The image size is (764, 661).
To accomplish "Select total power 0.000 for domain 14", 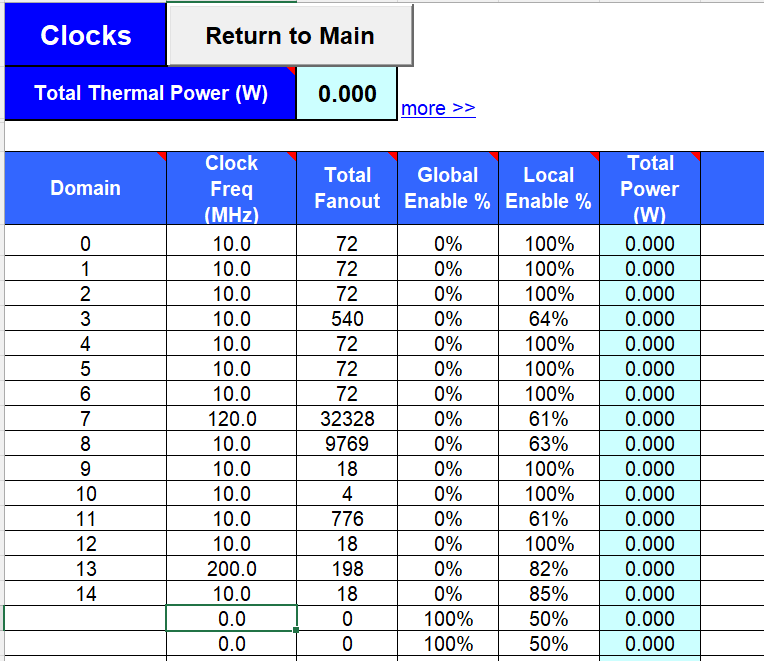I will [x=650, y=593].
